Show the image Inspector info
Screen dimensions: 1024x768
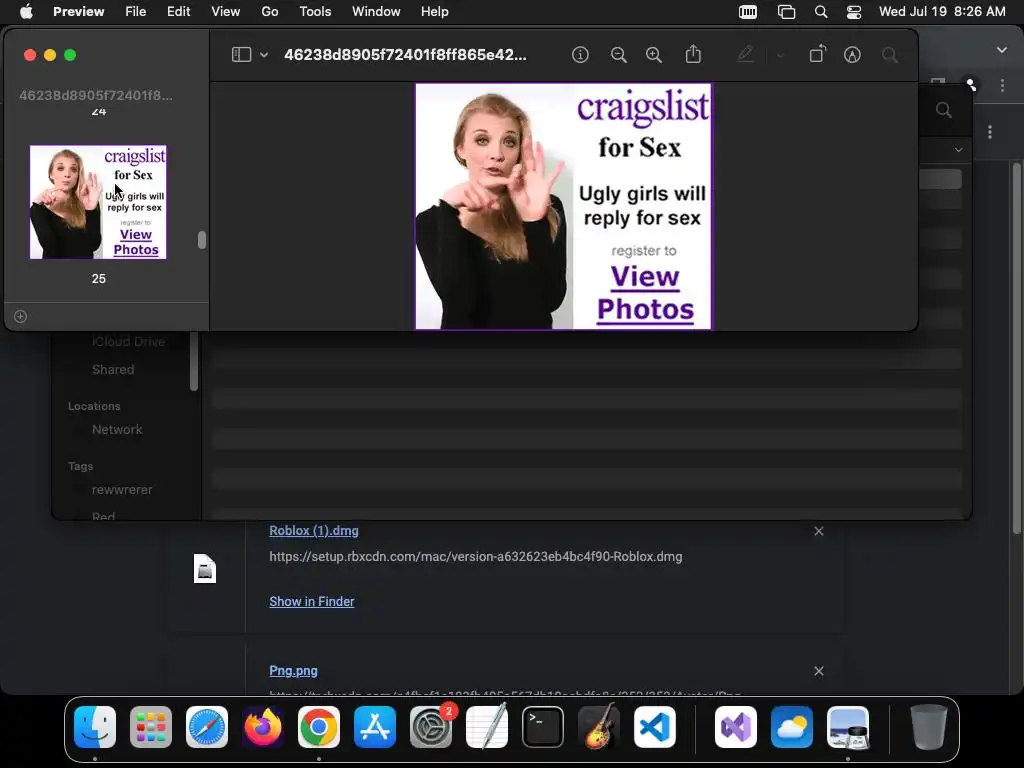point(580,55)
